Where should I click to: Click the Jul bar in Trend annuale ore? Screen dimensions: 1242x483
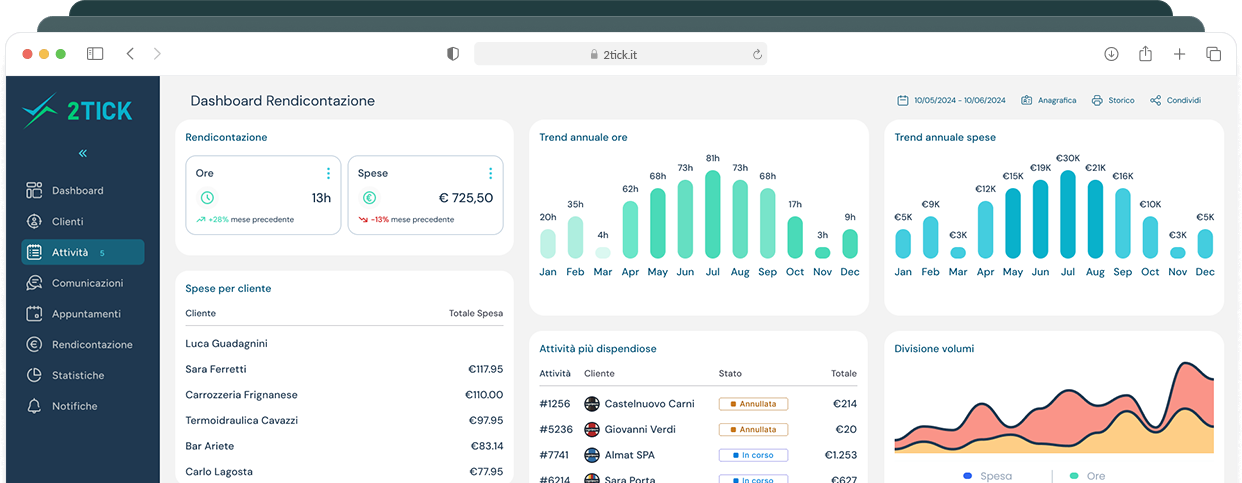[712, 214]
